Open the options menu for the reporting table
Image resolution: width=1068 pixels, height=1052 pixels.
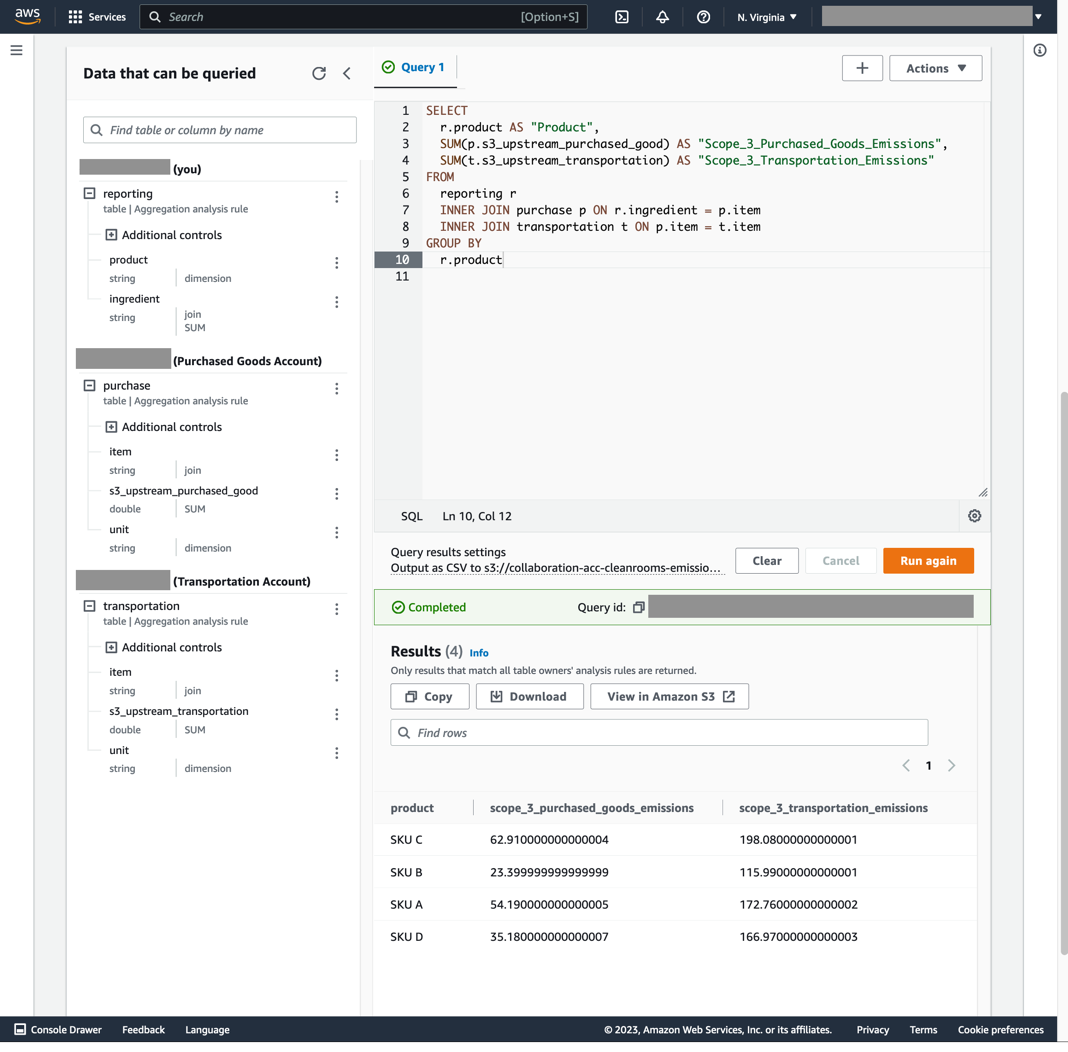(337, 197)
